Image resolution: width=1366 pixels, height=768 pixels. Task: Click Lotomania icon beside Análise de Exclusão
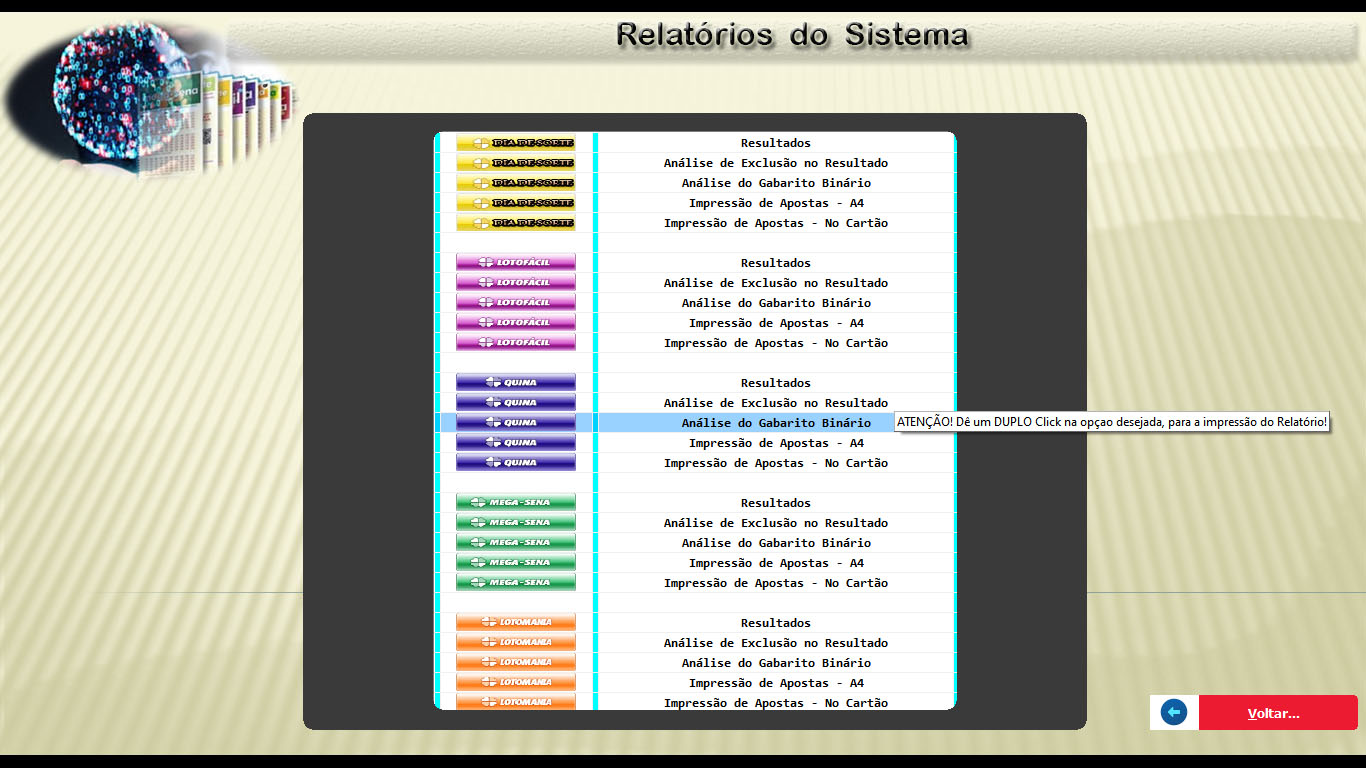(x=516, y=643)
